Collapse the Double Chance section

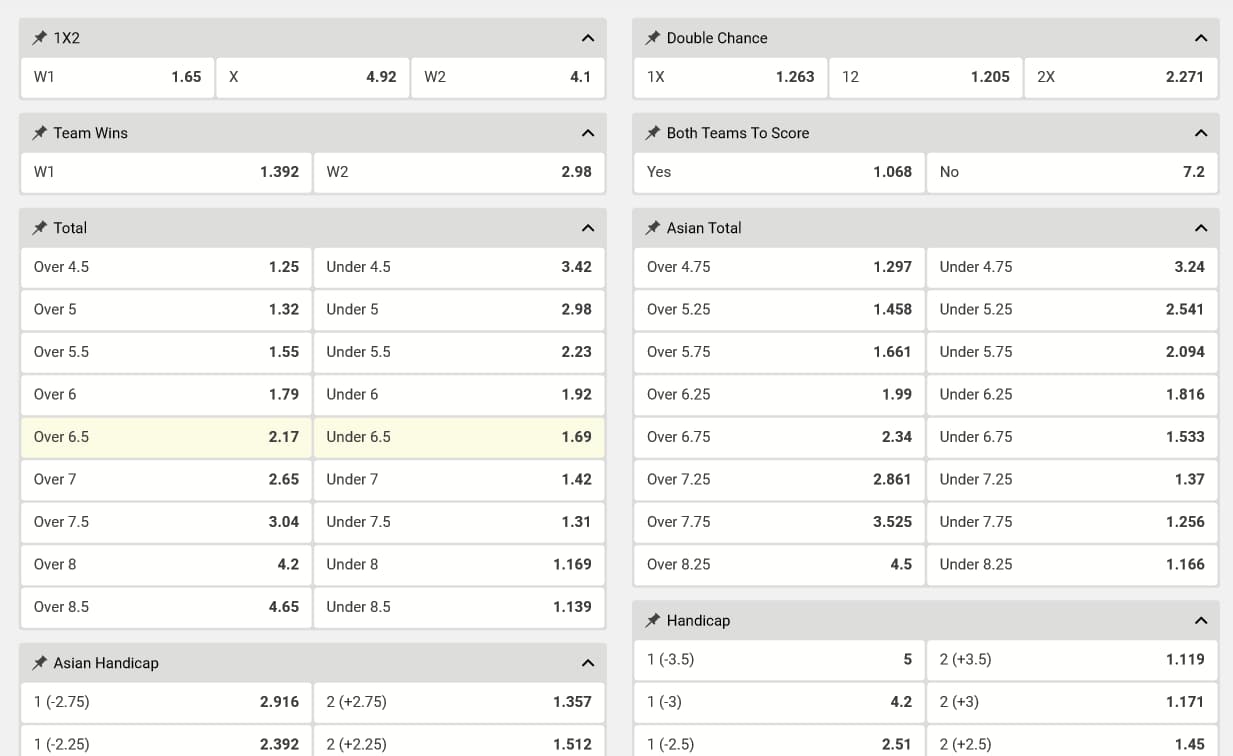[x=1201, y=38]
